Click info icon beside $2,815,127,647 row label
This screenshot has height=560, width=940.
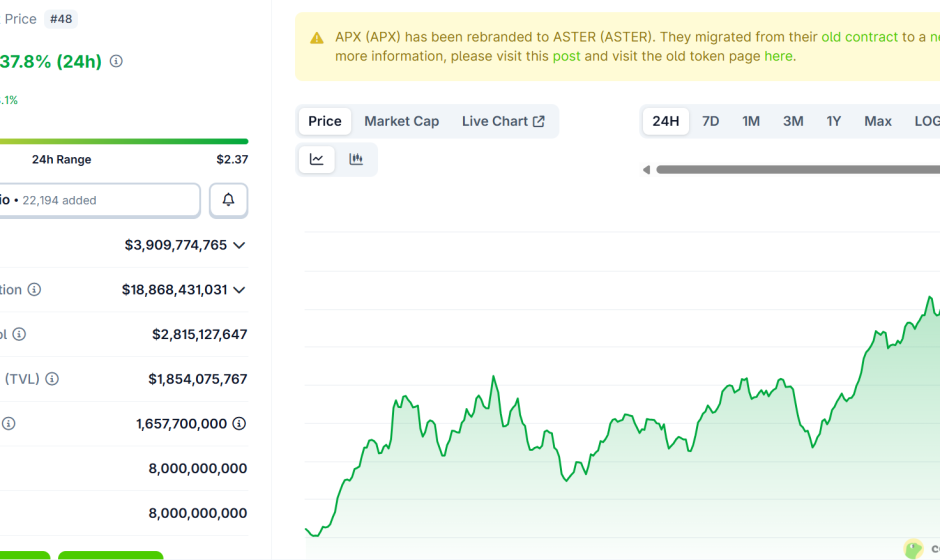(x=19, y=334)
